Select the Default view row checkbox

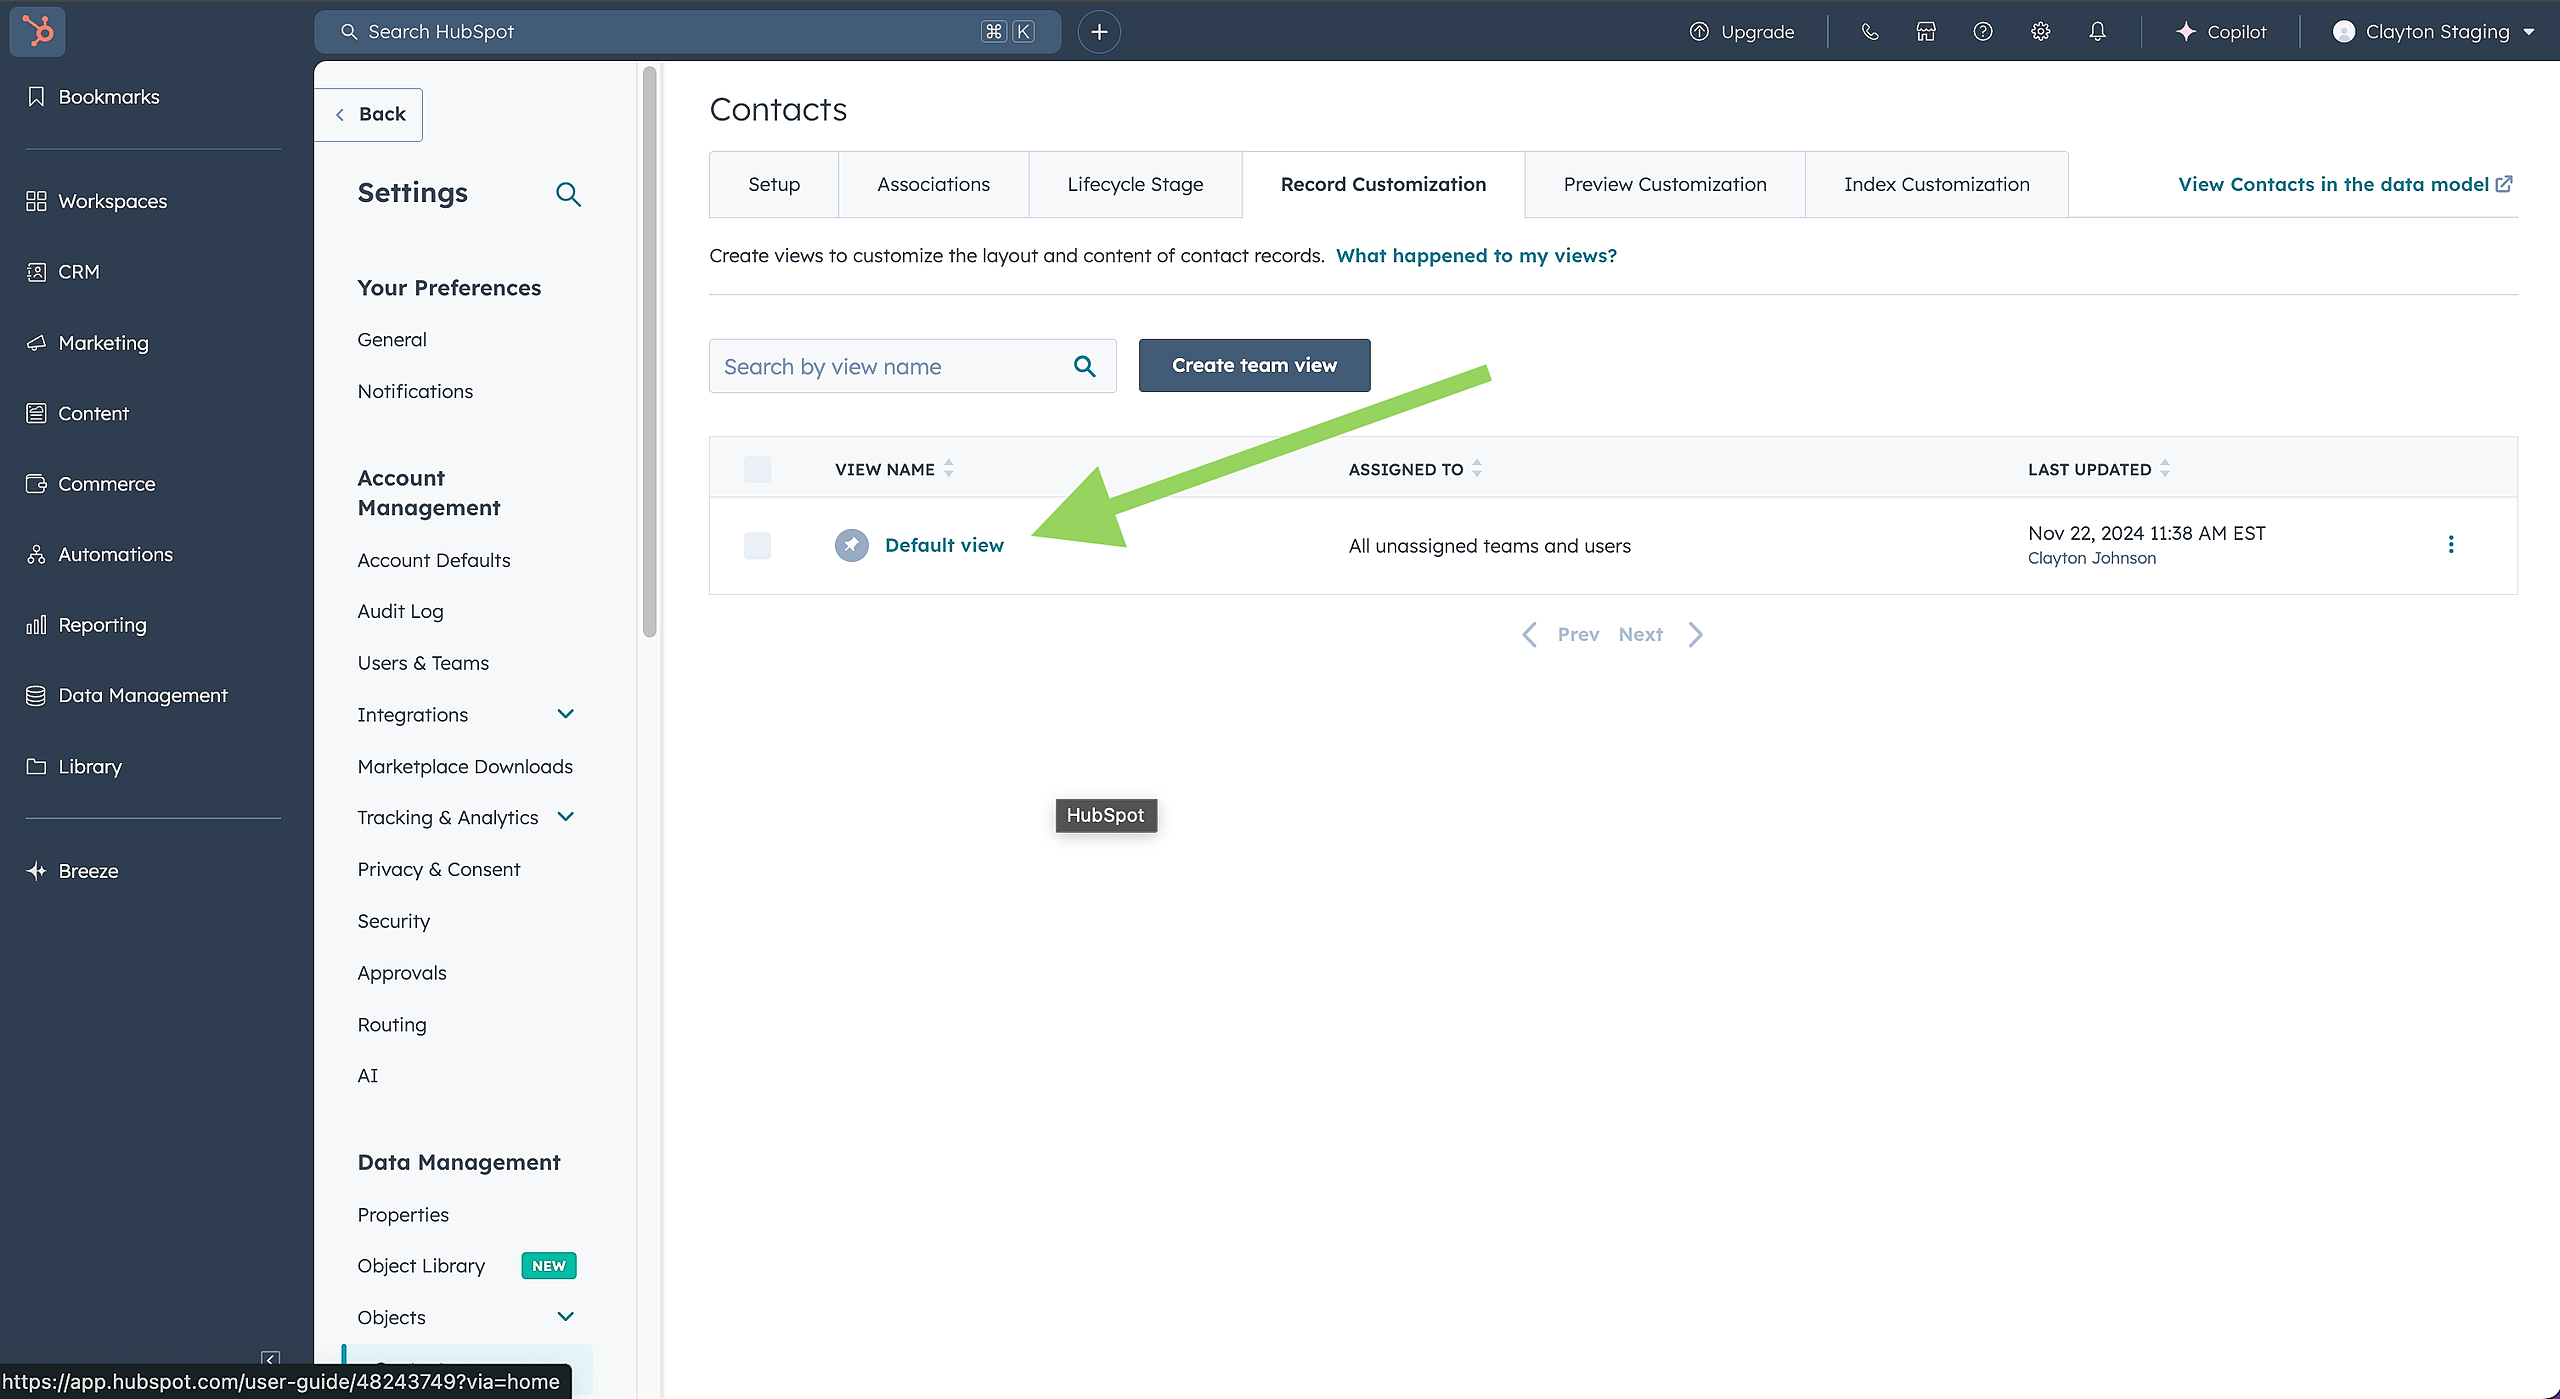point(757,546)
